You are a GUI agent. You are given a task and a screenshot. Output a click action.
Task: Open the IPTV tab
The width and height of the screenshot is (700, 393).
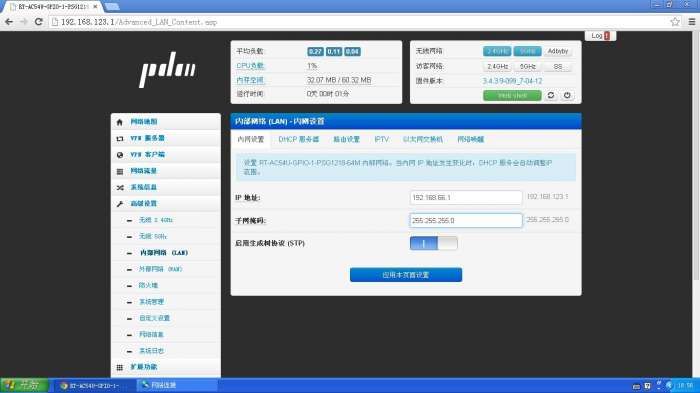(x=381, y=139)
